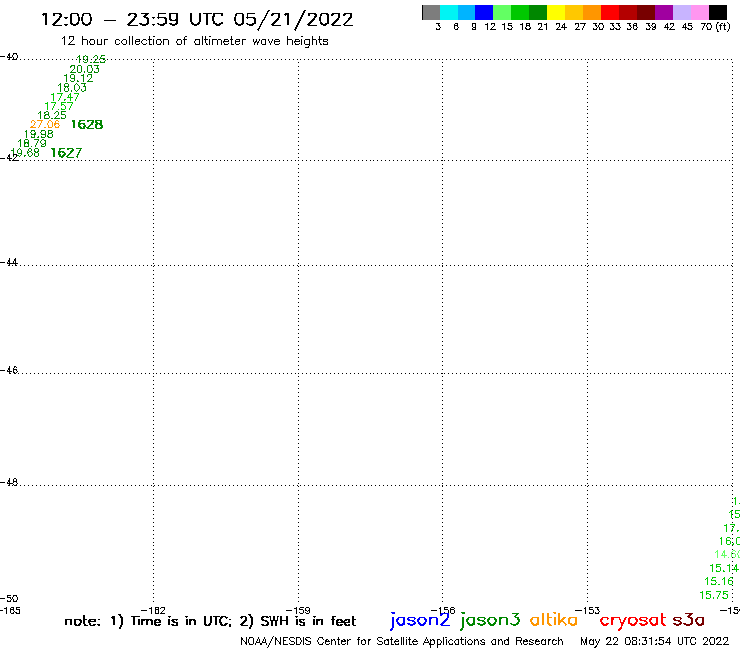Screen dimensions: 740x650
Task: Select the 17.57 wave height value
Action: [x=59, y=106]
